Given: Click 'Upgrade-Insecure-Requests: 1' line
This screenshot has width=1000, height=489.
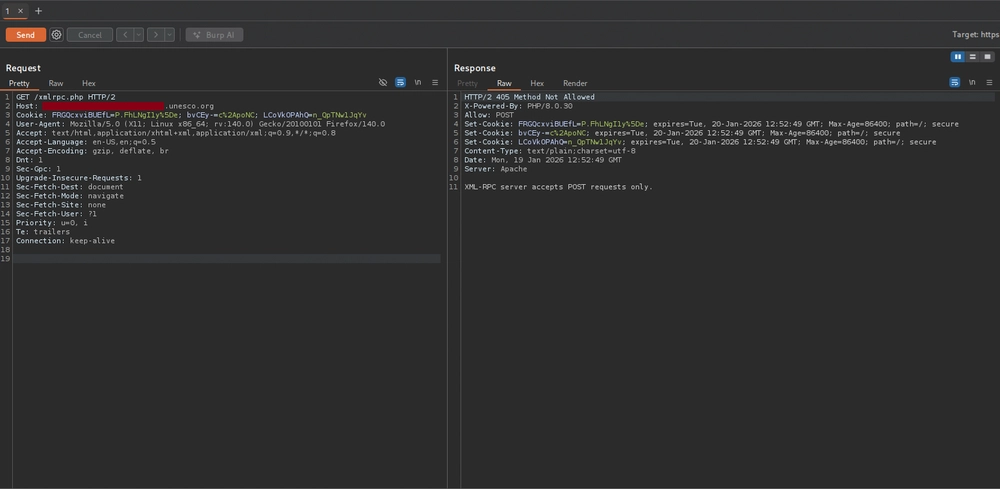Looking at the screenshot, I should 79,178.
